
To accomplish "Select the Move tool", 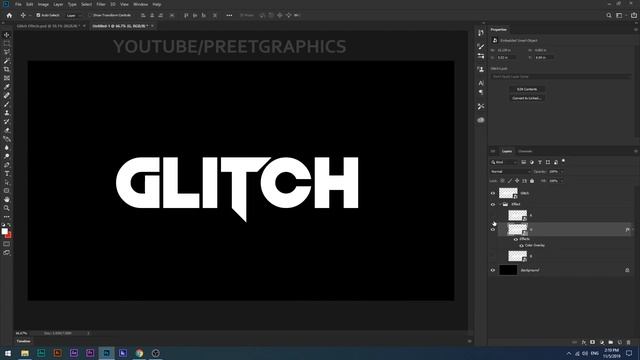I will pyautogui.click(x=7, y=35).
